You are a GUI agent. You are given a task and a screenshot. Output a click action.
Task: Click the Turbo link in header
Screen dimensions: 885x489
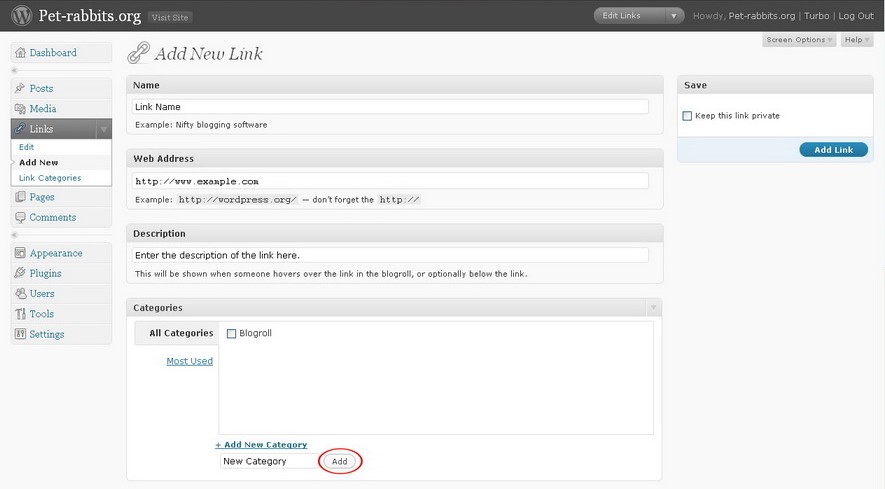(817, 16)
